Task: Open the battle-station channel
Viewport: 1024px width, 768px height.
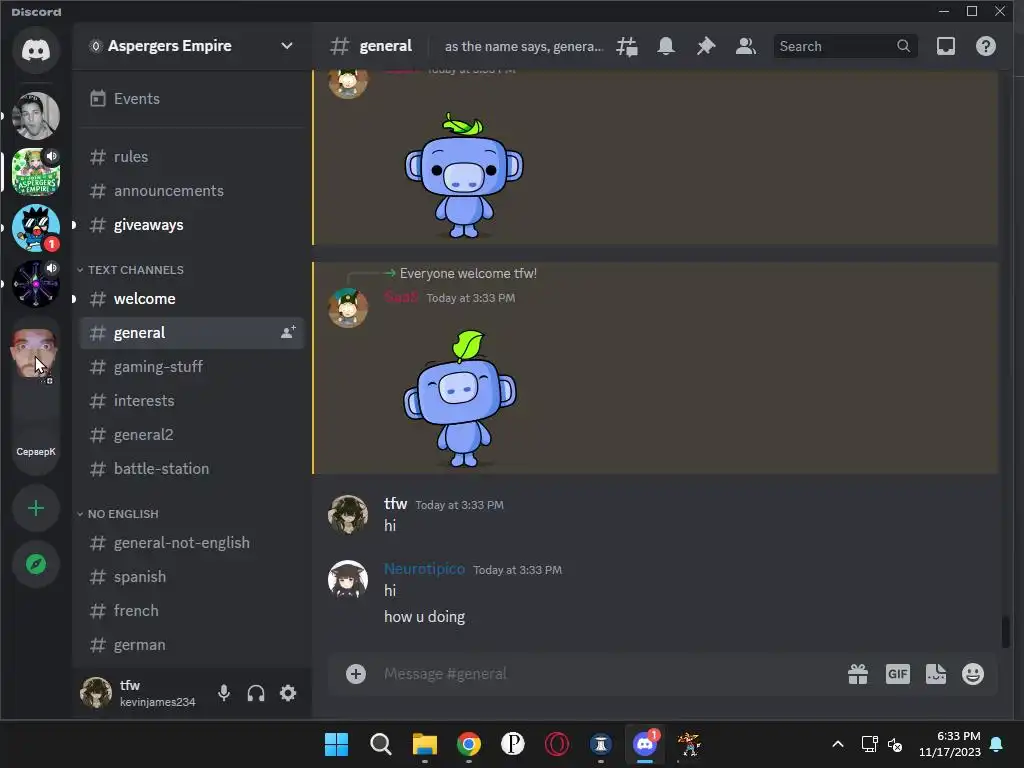Action: [191, 468]
